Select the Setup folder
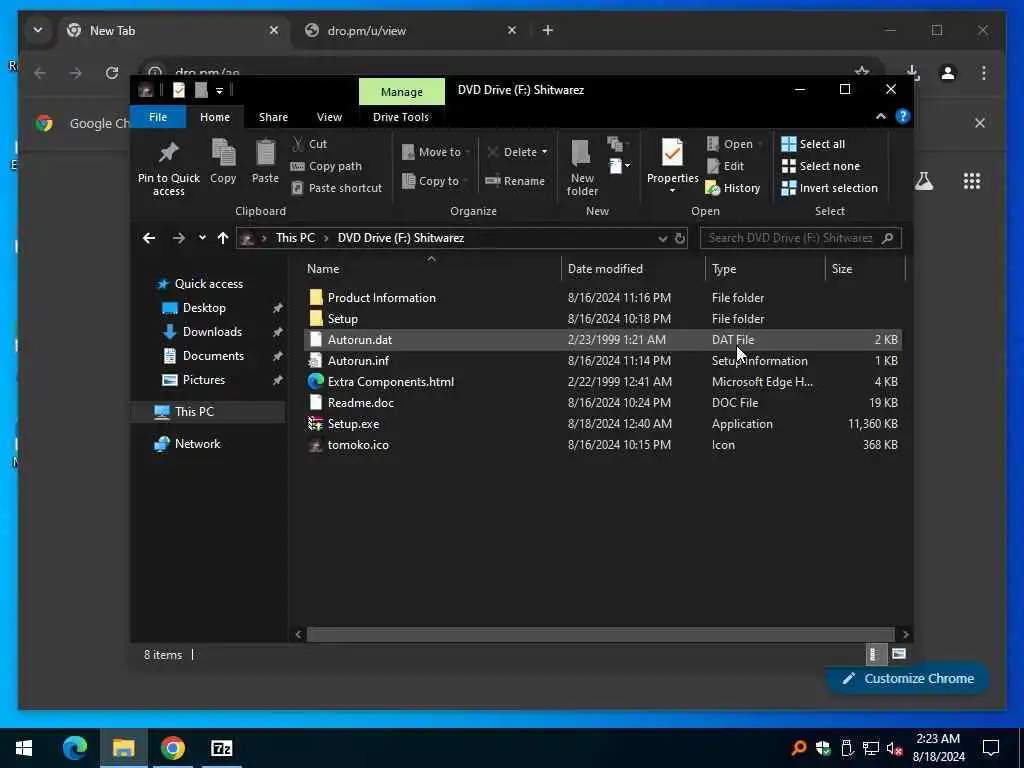1024x768 pixels. [601, 319]
